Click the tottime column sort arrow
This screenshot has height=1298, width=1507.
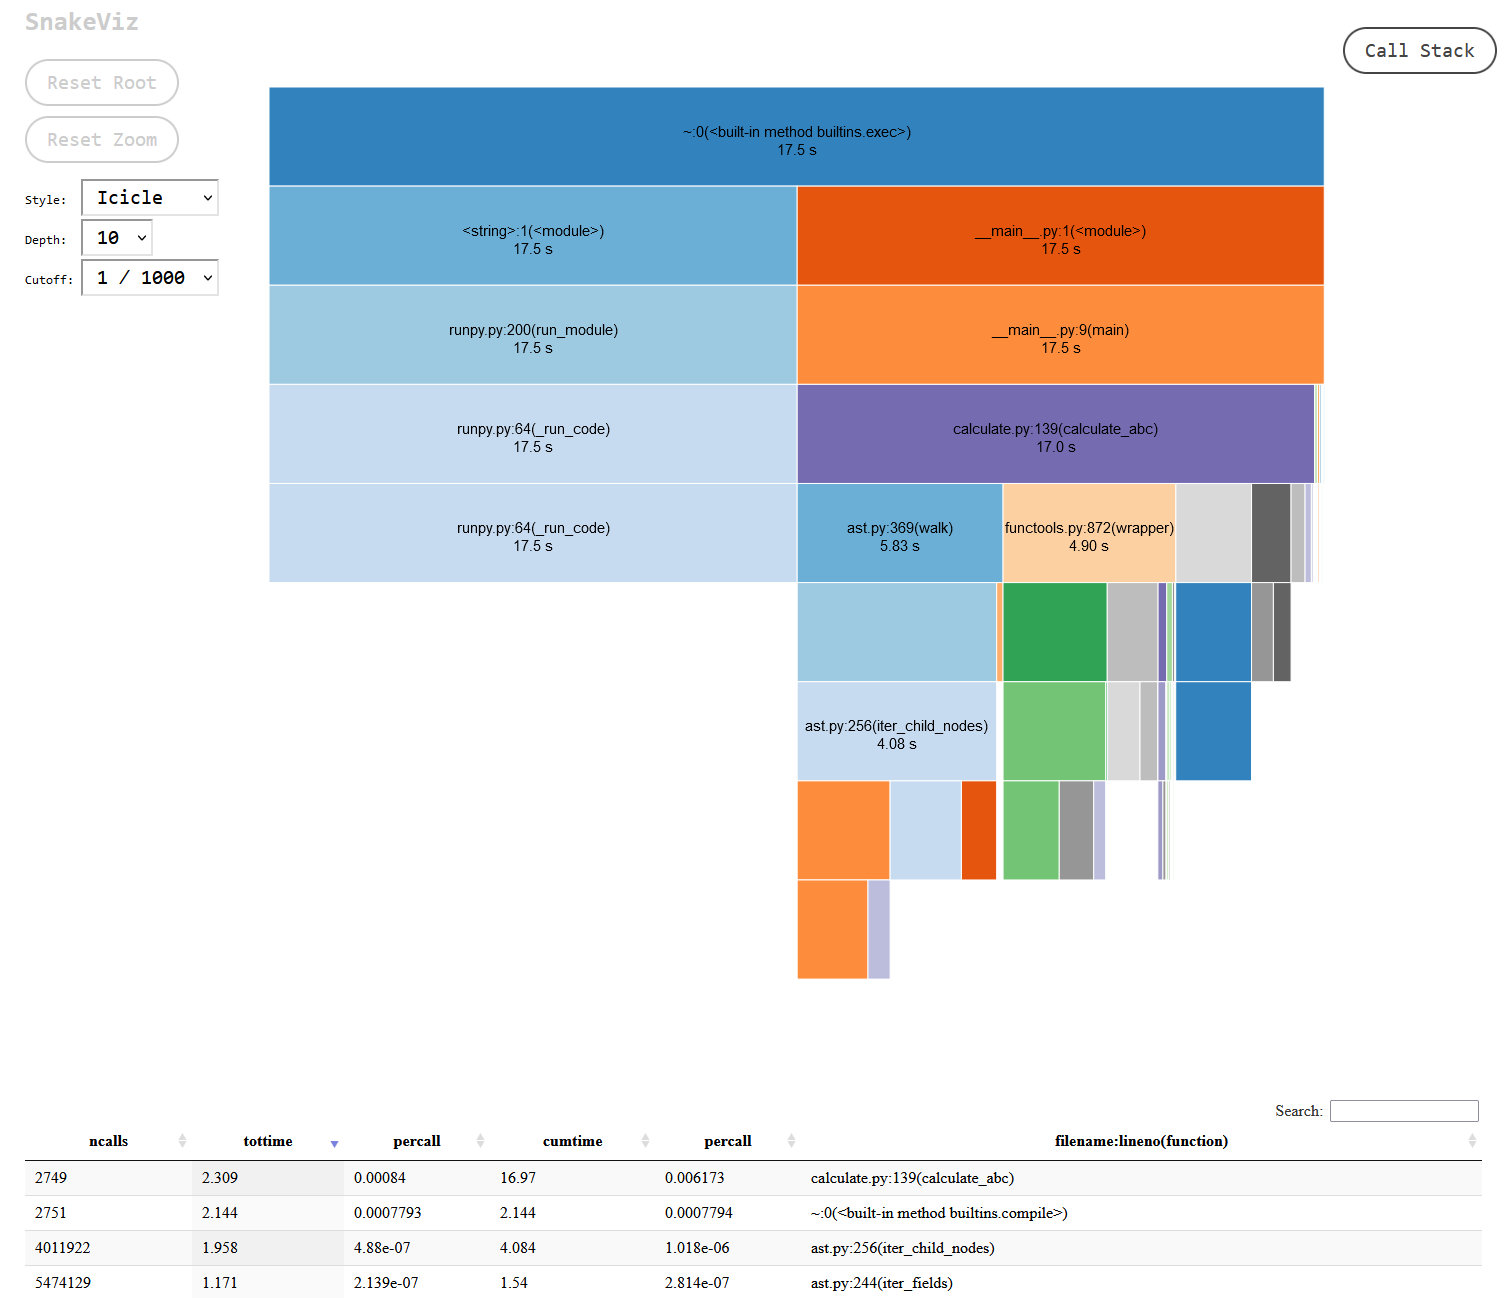tap(334, 1142)
